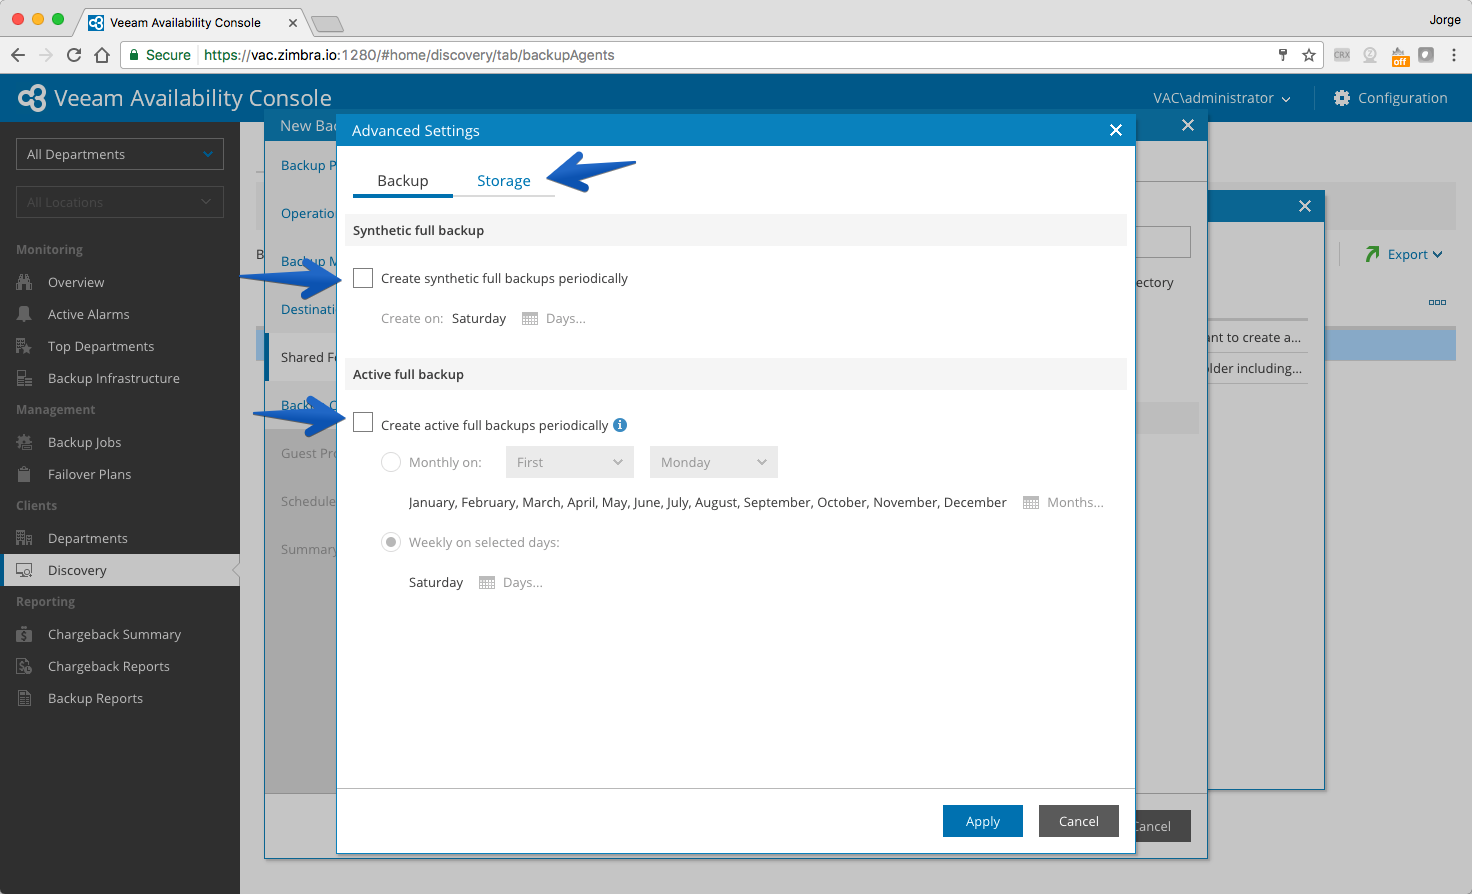
Task: Switch to the Backup tab
Action: (x=403, y=181)
